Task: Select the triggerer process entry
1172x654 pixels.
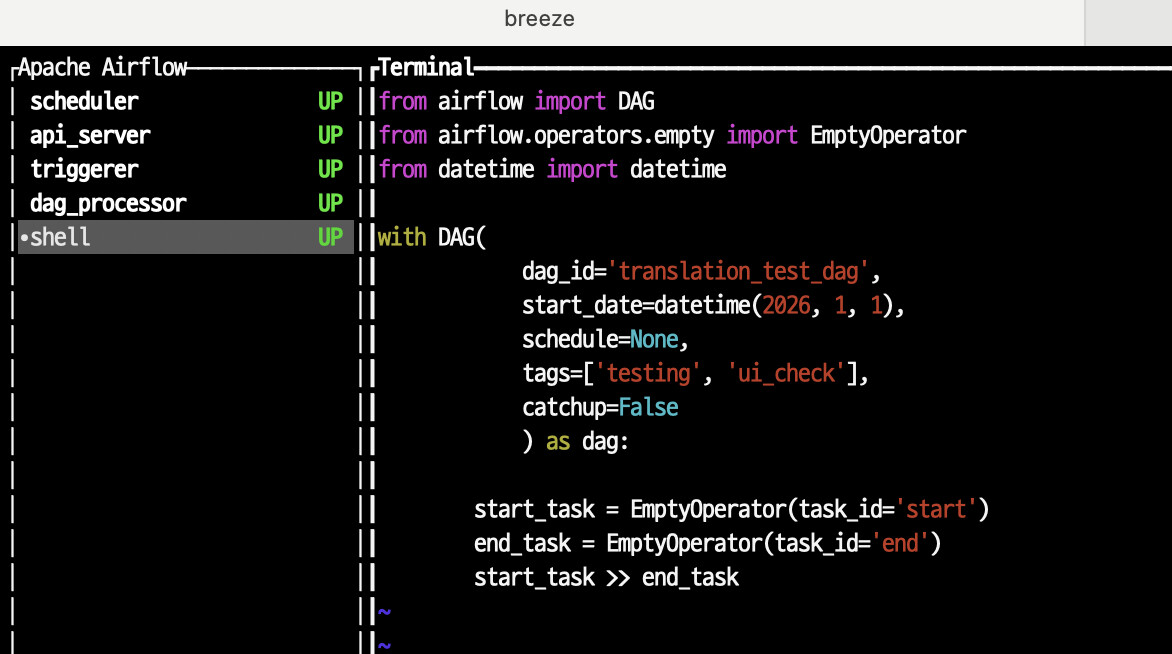Action: click(x=84, y=169)
